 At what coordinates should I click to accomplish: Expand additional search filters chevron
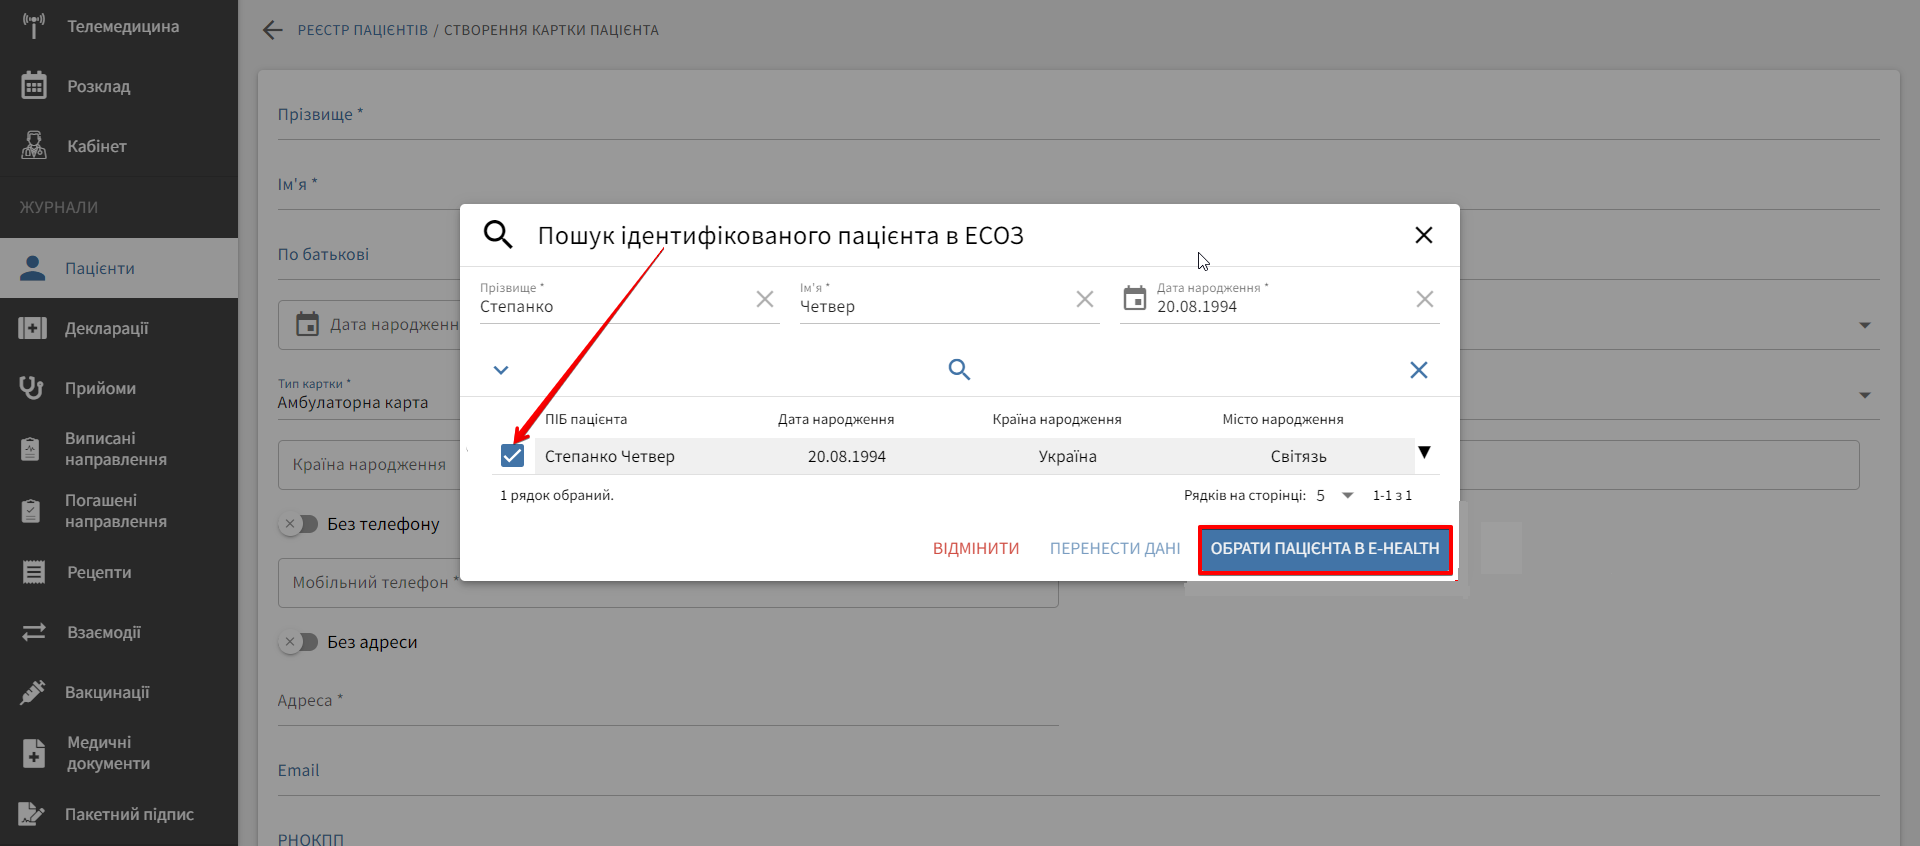click(501, 370)
